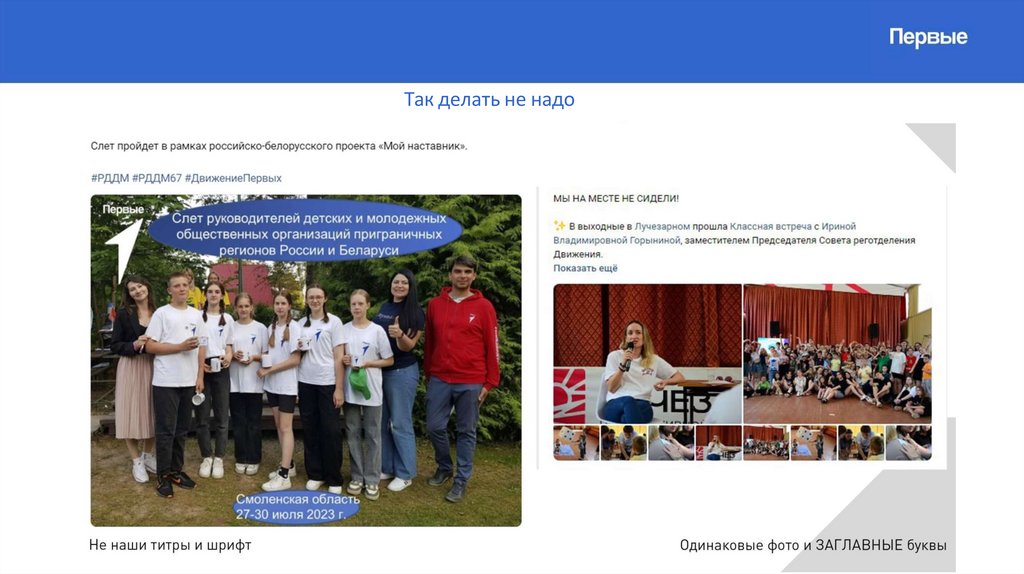Image resolution: width=1024 pixels, height=574 pixels.
Task: Open the Классная встреча link
Action: (x=771, y=226)
